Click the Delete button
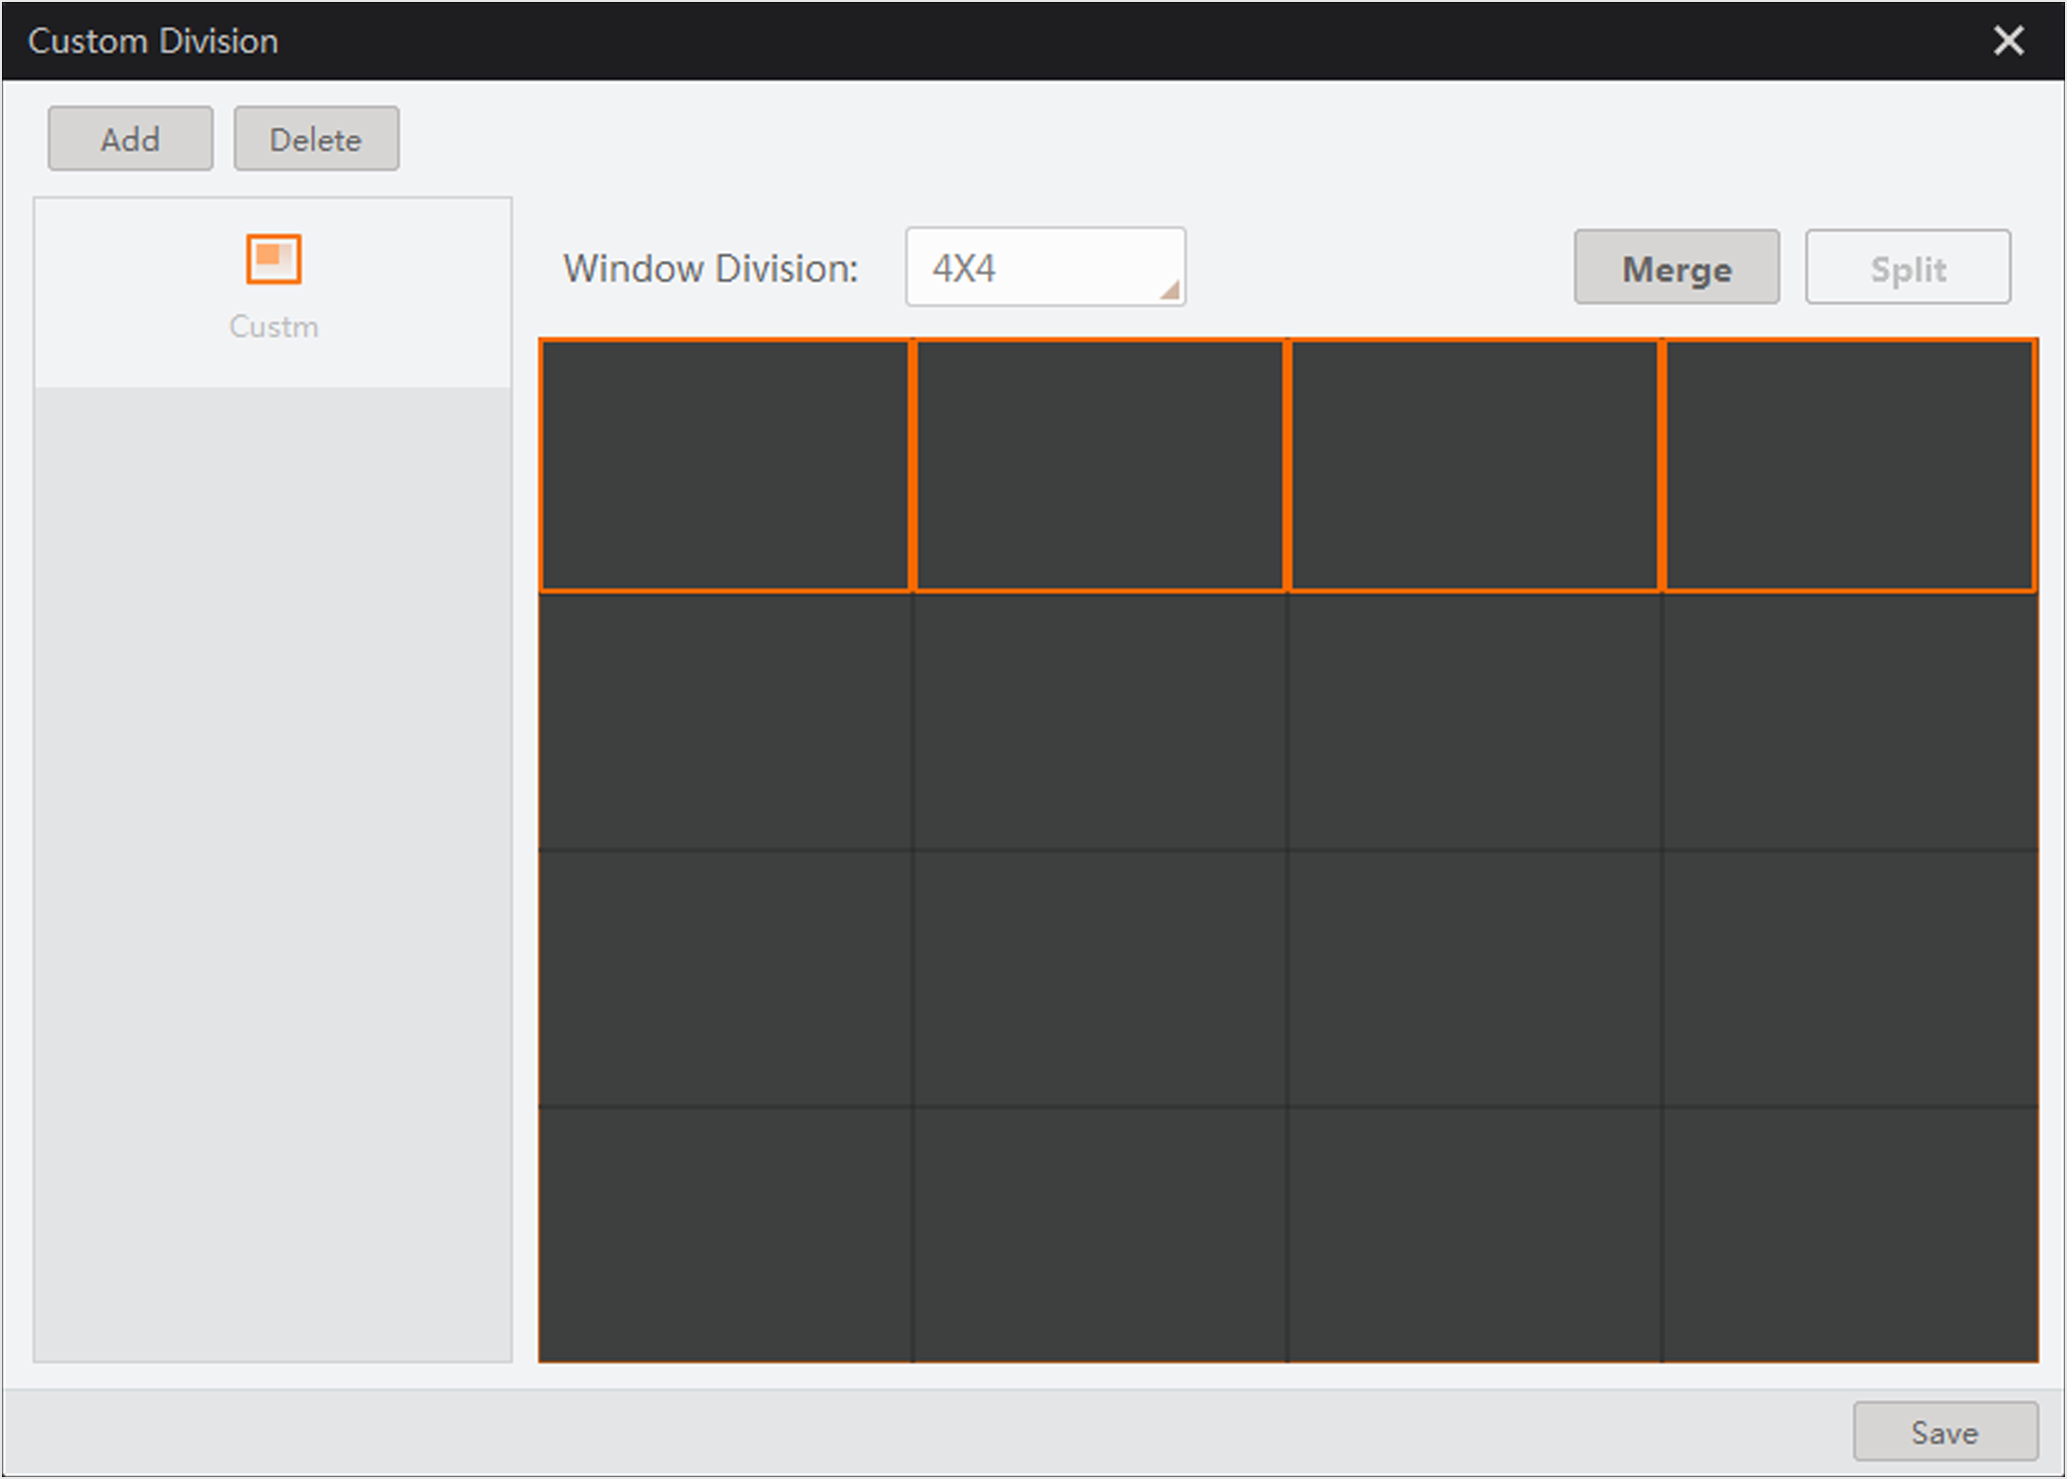The width and height of the screenshot is (2067, 1479). point(316,139)
